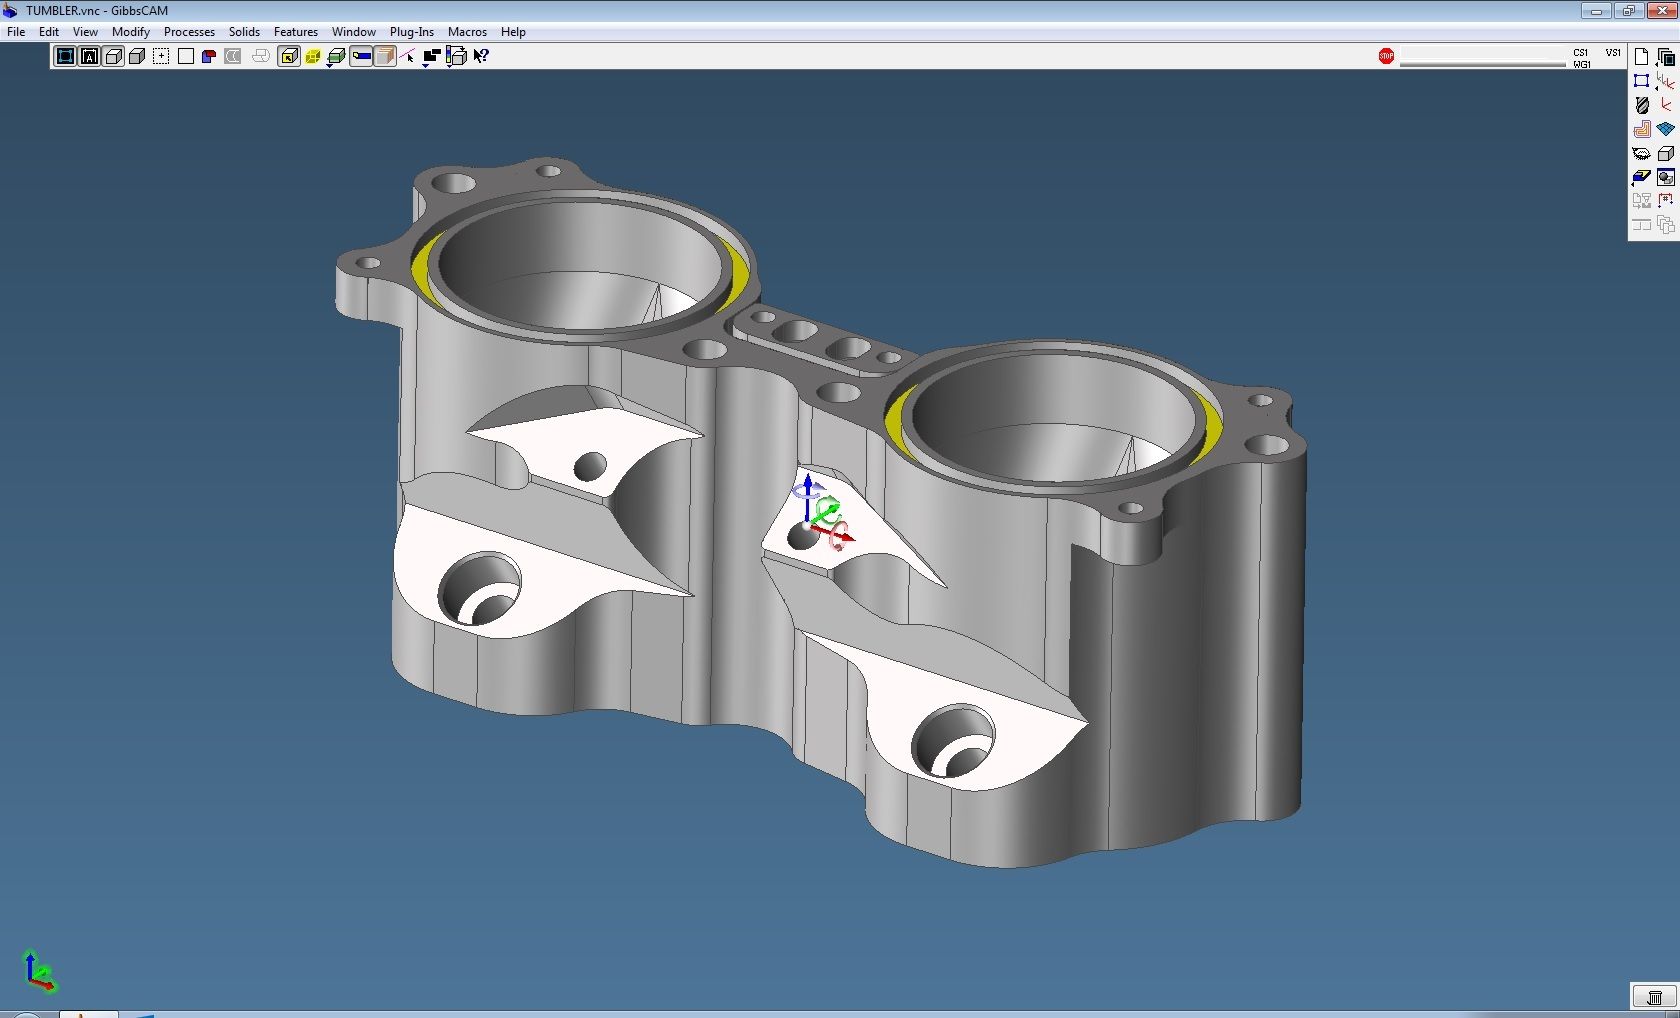This screenshot has height=1018, width=1680.
Task: Open the View menu
Action: pos(85,32)
